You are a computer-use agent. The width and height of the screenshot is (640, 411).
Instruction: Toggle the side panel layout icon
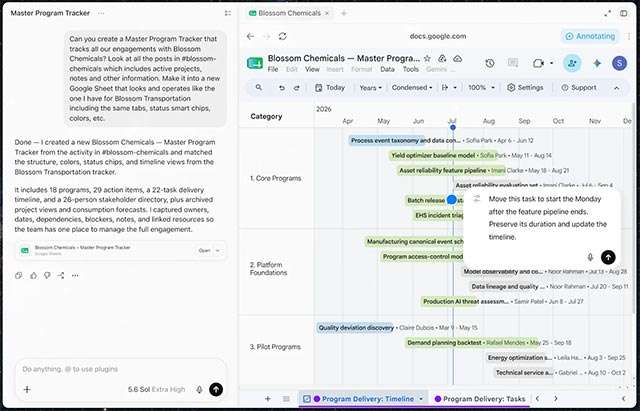tap(624, 13)
